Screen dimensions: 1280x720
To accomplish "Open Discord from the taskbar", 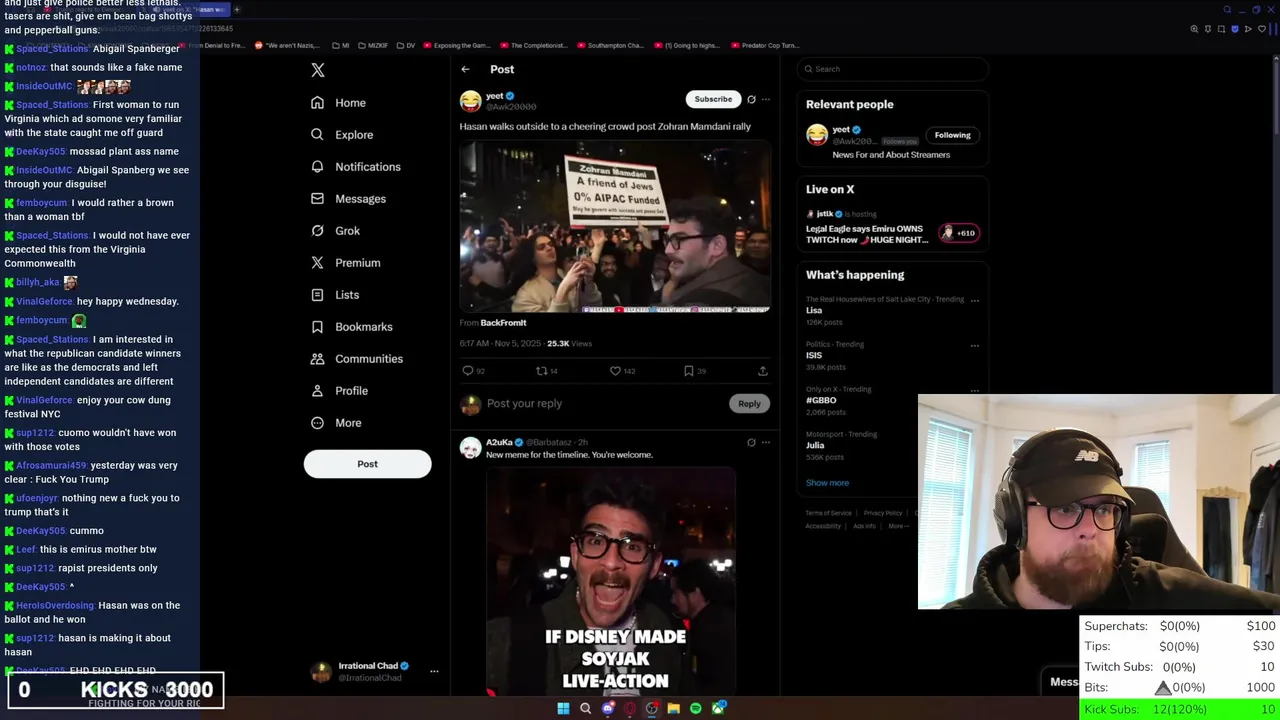I will click(608, 709).
